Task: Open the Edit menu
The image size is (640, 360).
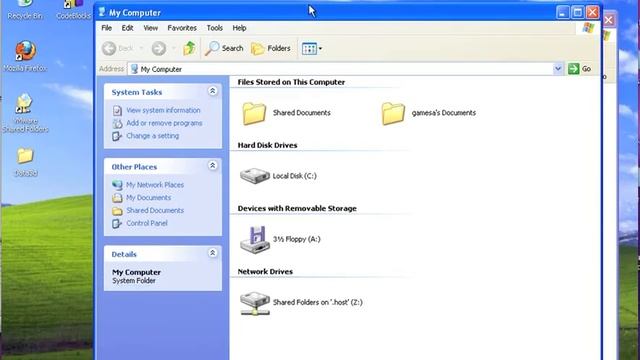Action: click(x=127, y=28)
